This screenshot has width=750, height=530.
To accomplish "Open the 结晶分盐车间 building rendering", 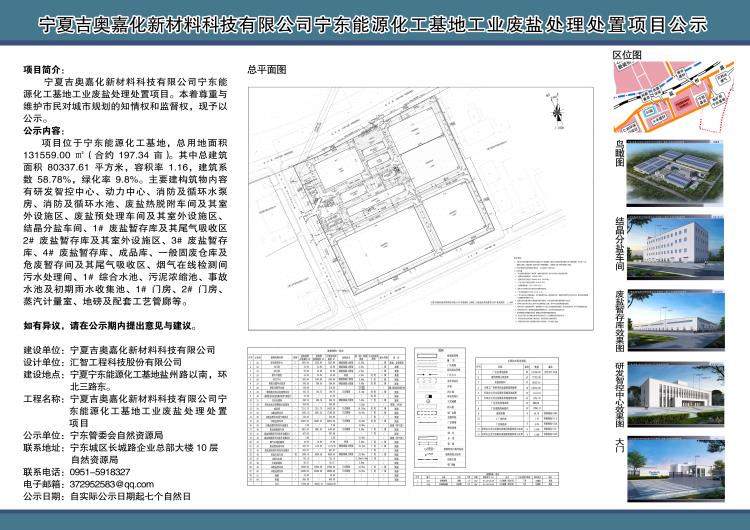I will 675,247.
